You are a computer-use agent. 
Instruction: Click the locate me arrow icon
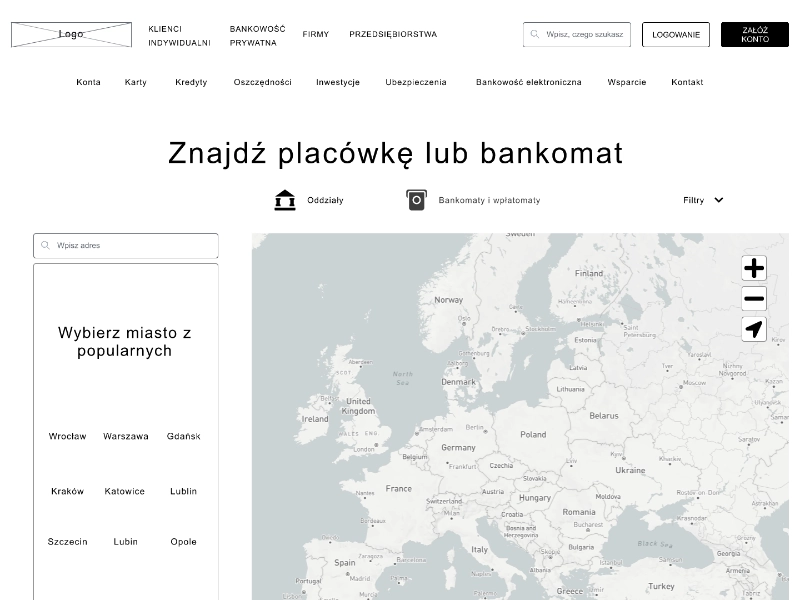(754, 329)
